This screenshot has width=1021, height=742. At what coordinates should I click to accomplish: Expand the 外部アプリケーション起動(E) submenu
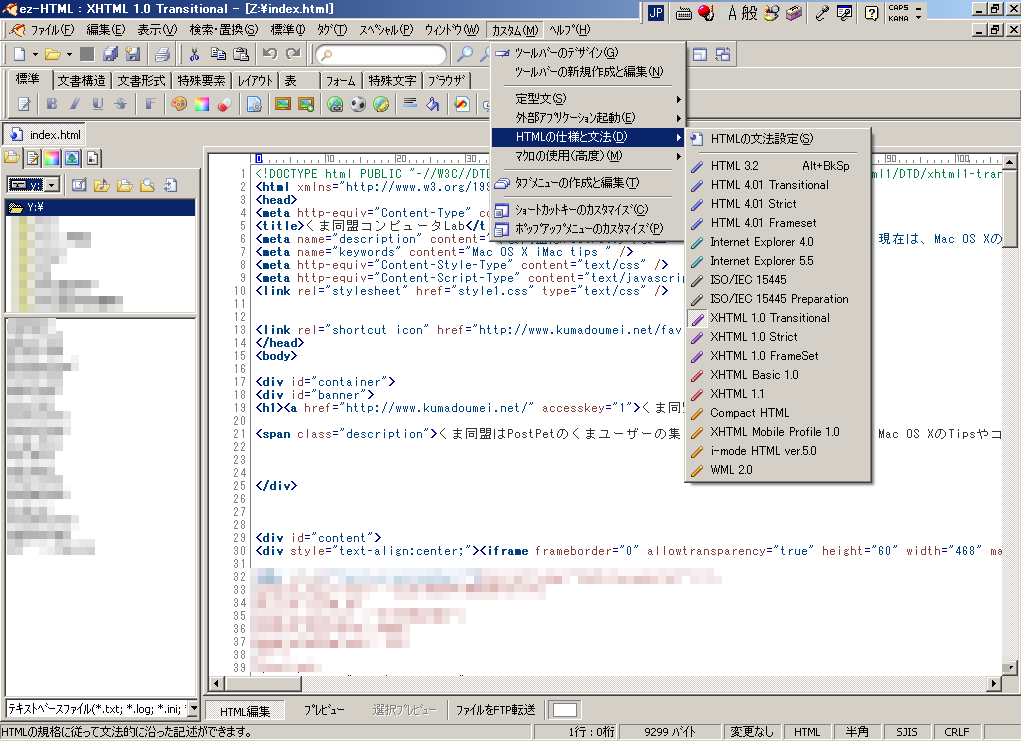[x=589, y=118]
